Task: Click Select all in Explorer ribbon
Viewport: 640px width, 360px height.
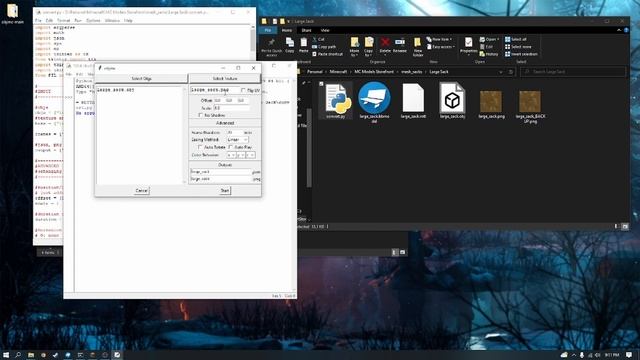Action: click(516, 39)
